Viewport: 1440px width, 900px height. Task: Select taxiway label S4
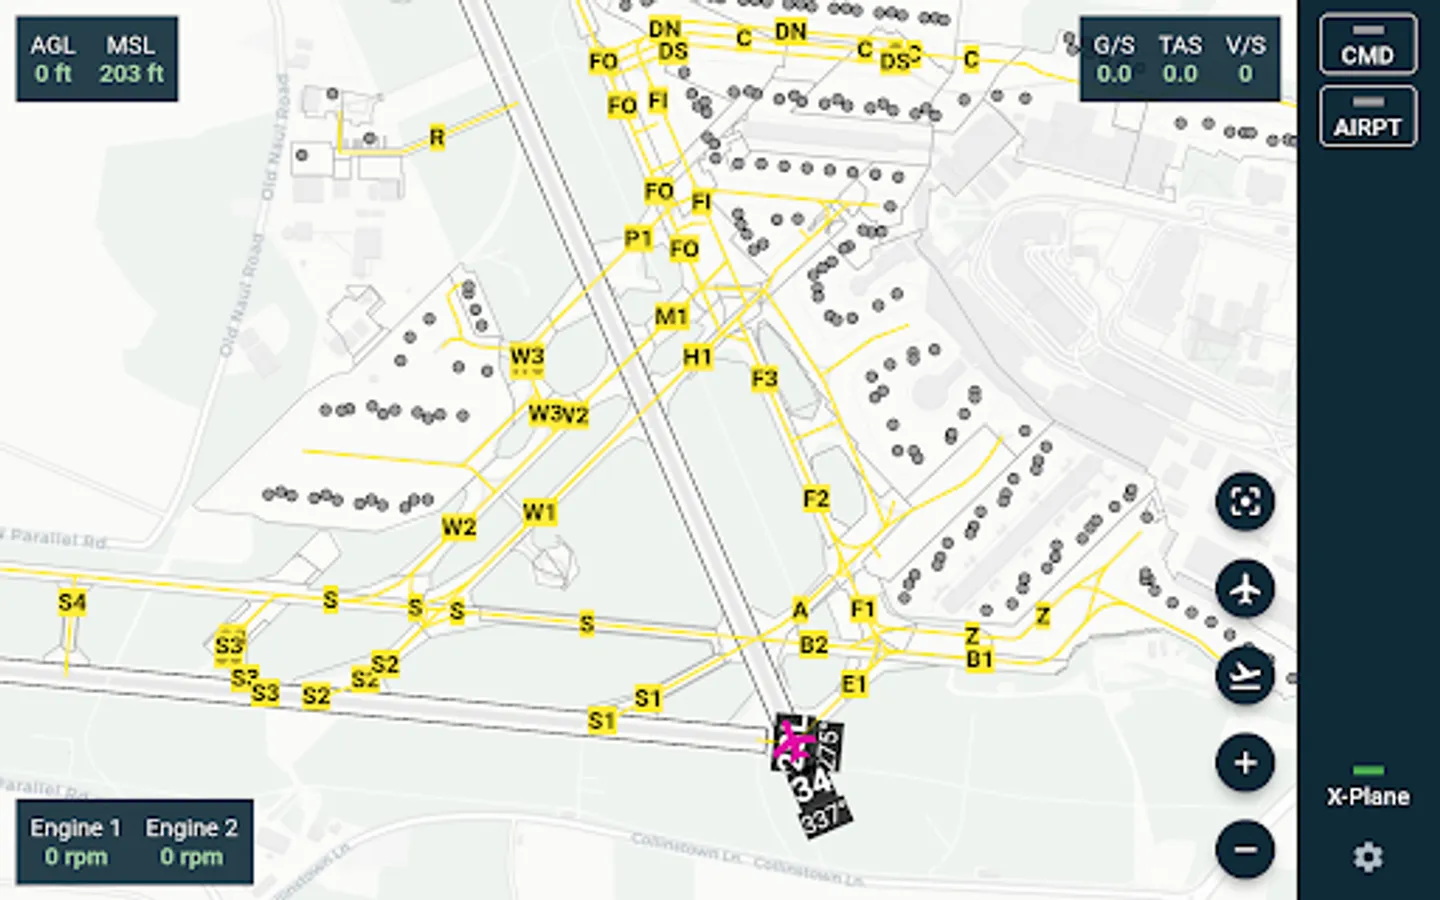[x=72, y=602]
